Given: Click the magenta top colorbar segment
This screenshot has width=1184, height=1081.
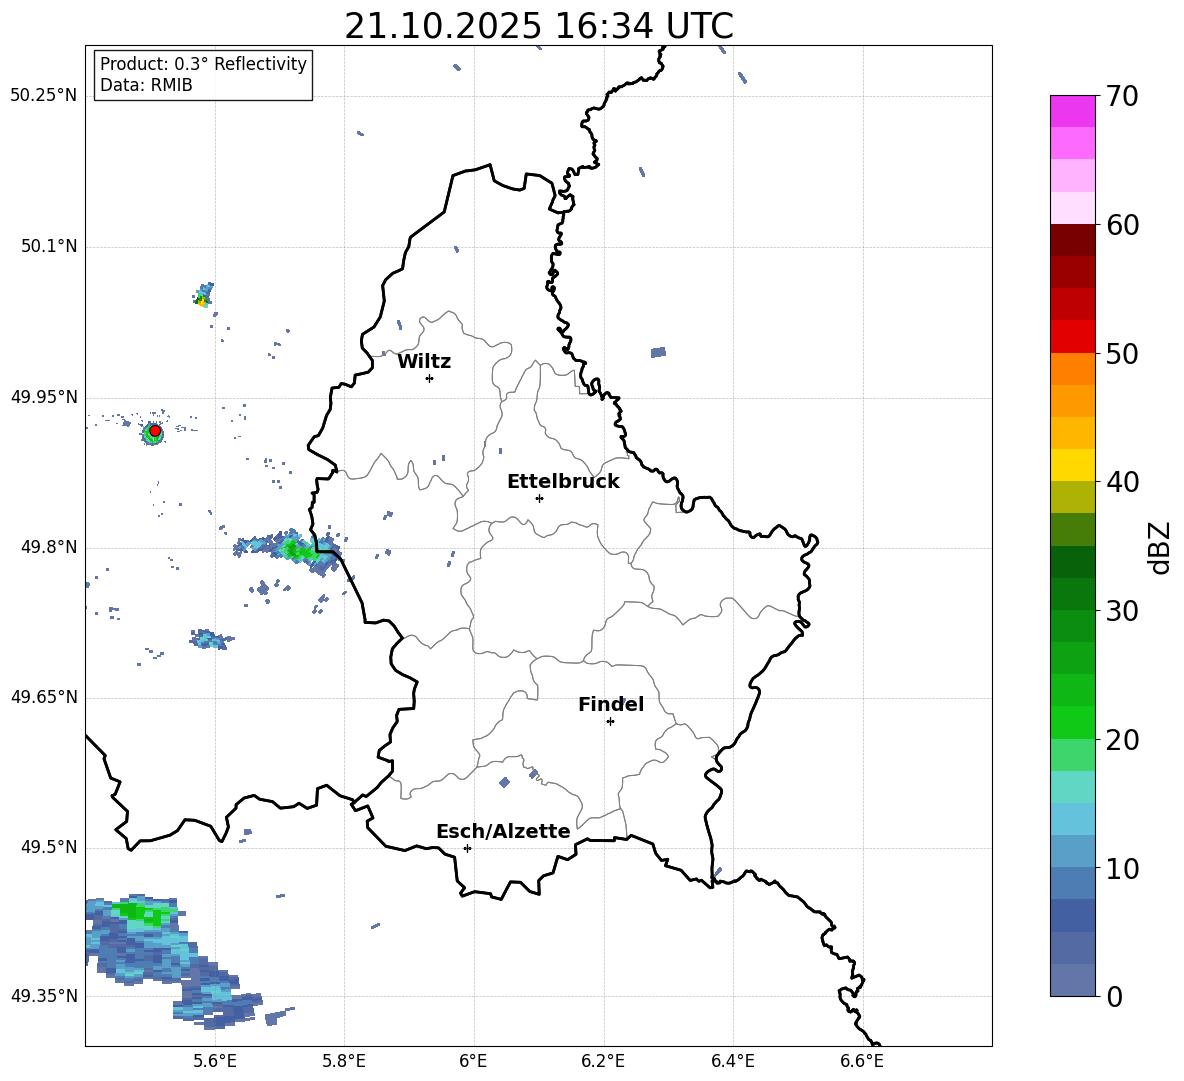Looking at the screenshot, I should pyautogui.click(x=1072, y=111).
